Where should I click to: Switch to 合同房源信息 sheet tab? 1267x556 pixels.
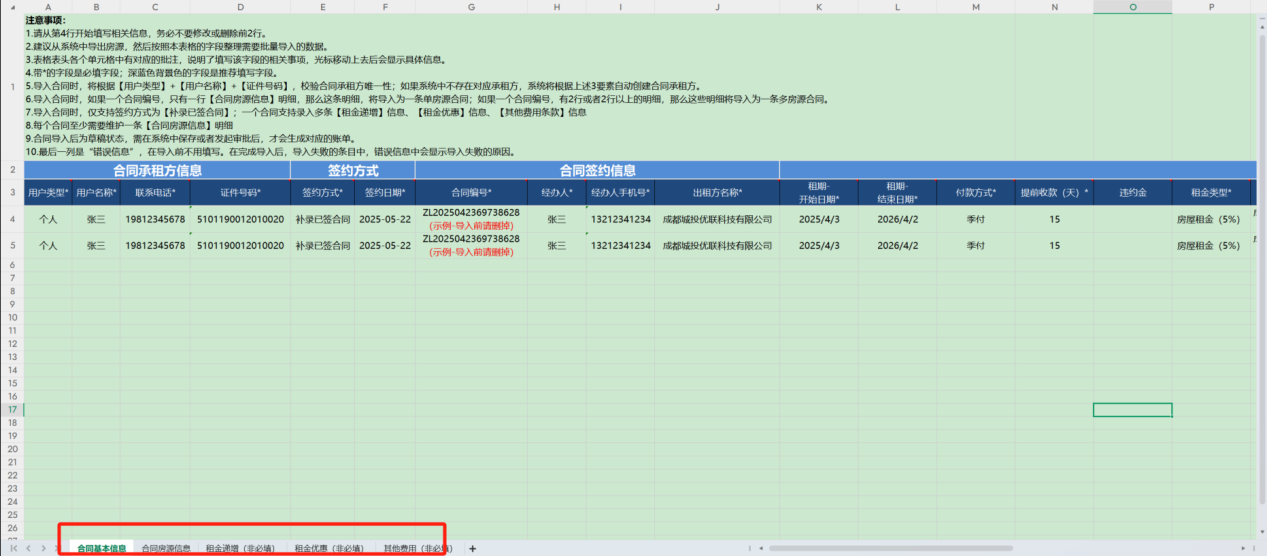pyautogui.click(x=166, y=548)
